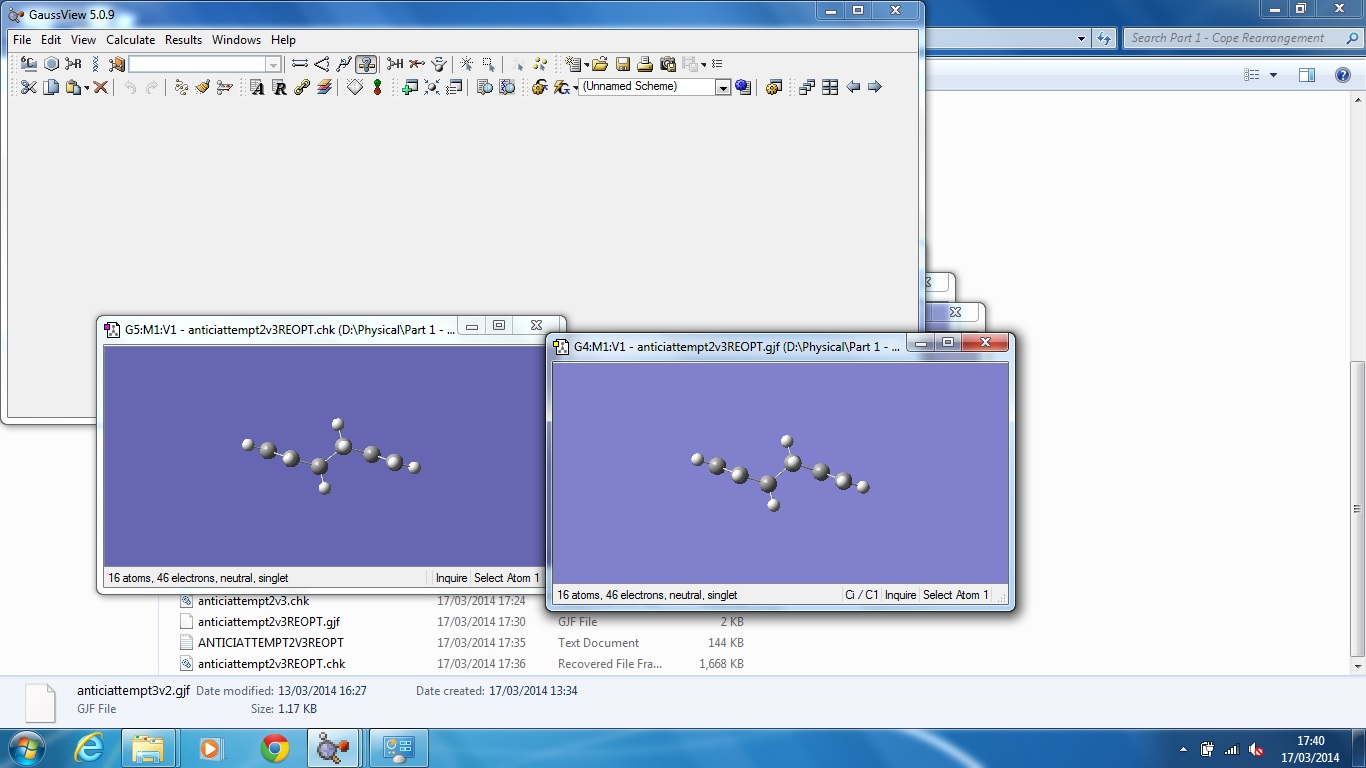Select the Invert About Atom tool

(x=439, y=64)
